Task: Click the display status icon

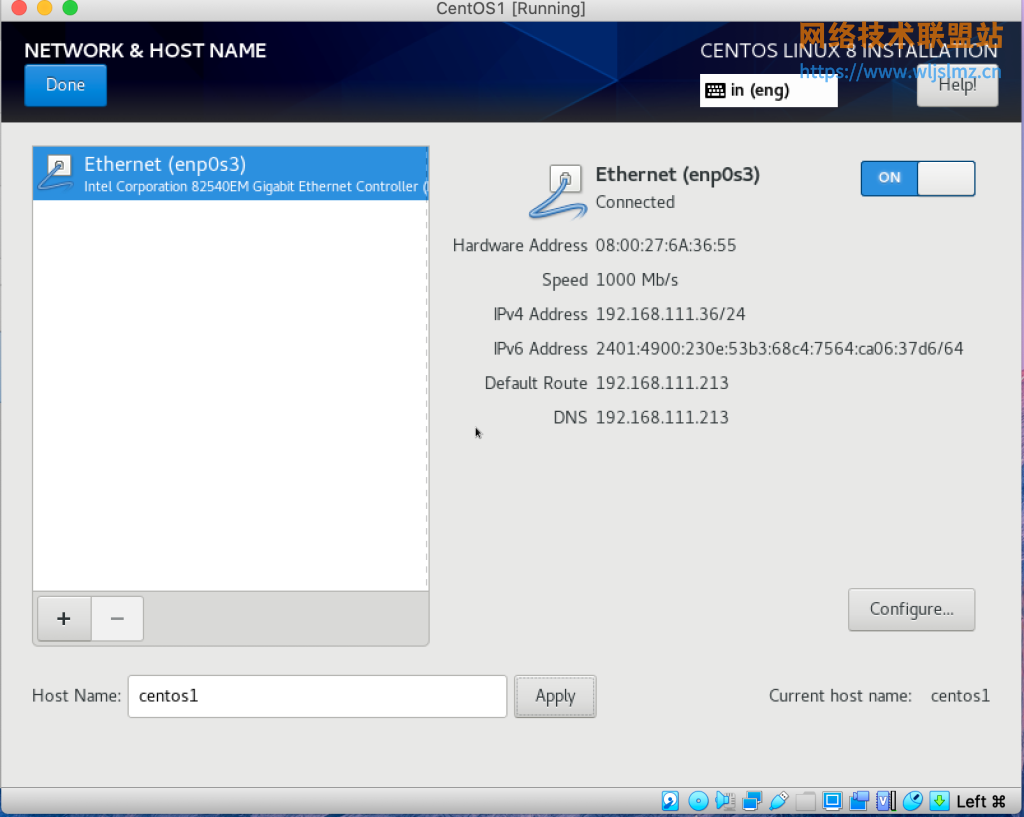Action: [831, 801]
